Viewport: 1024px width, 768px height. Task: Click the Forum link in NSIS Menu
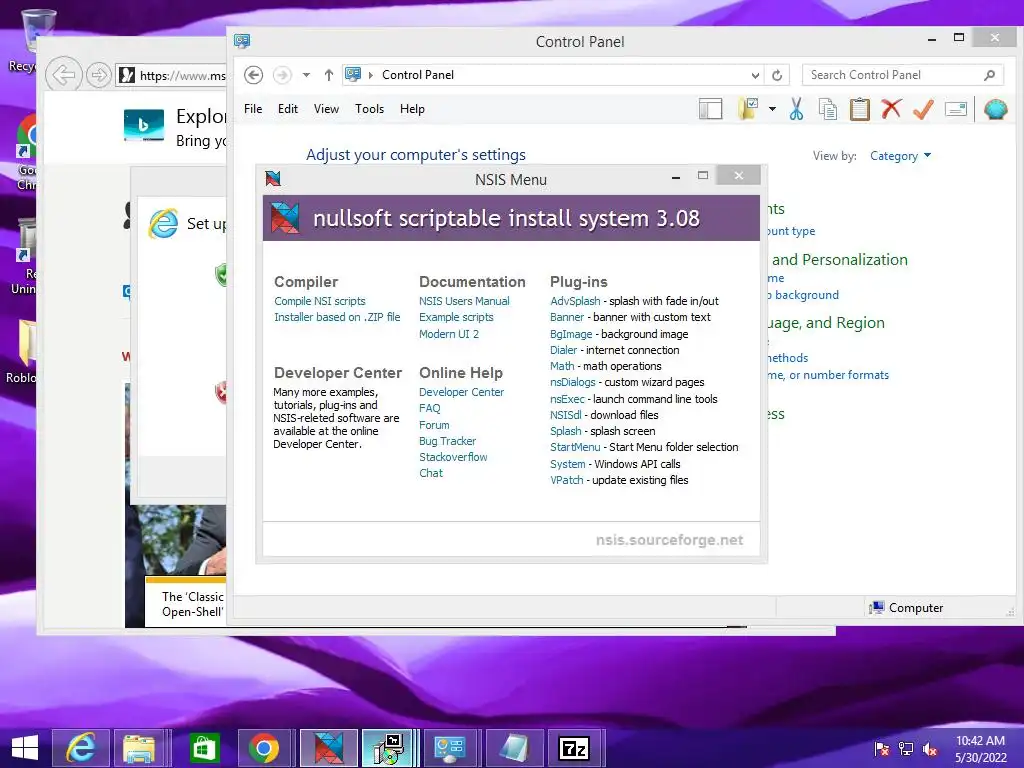(434, 424)
